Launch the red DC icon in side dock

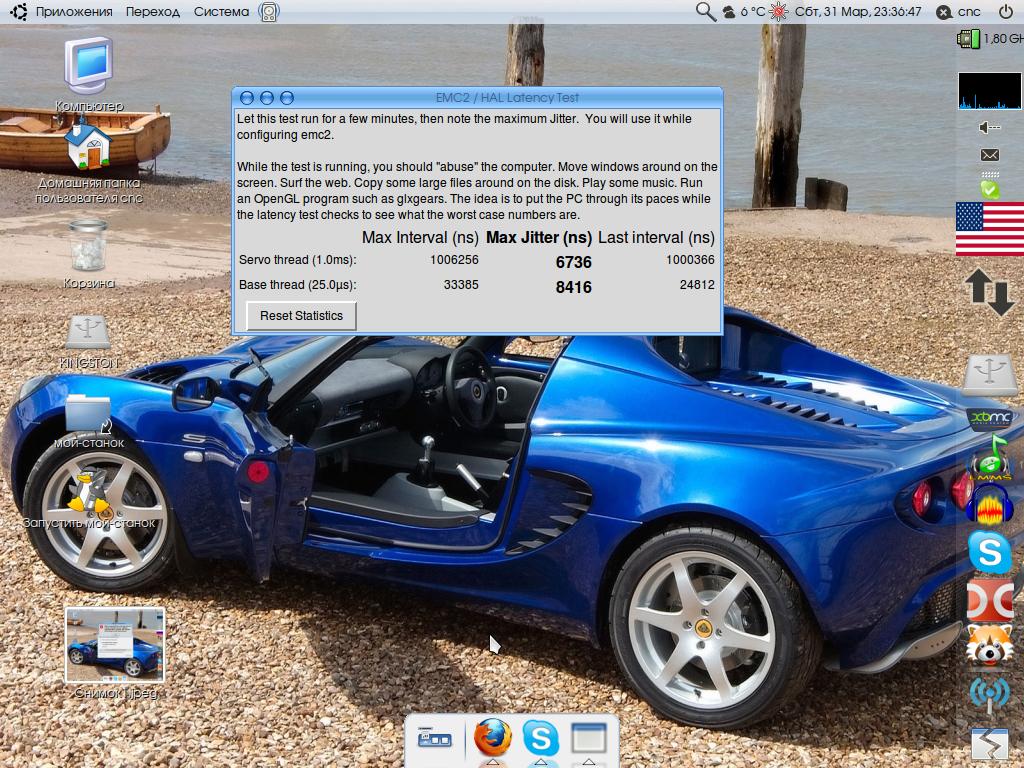[990, 600]
